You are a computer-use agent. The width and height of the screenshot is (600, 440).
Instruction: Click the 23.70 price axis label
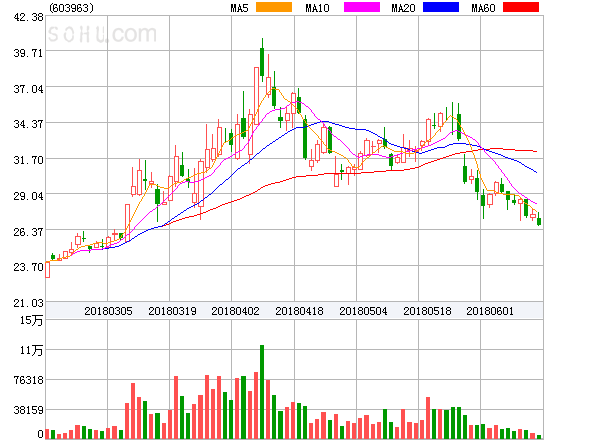pyautogui.click(x=28, y=267)
